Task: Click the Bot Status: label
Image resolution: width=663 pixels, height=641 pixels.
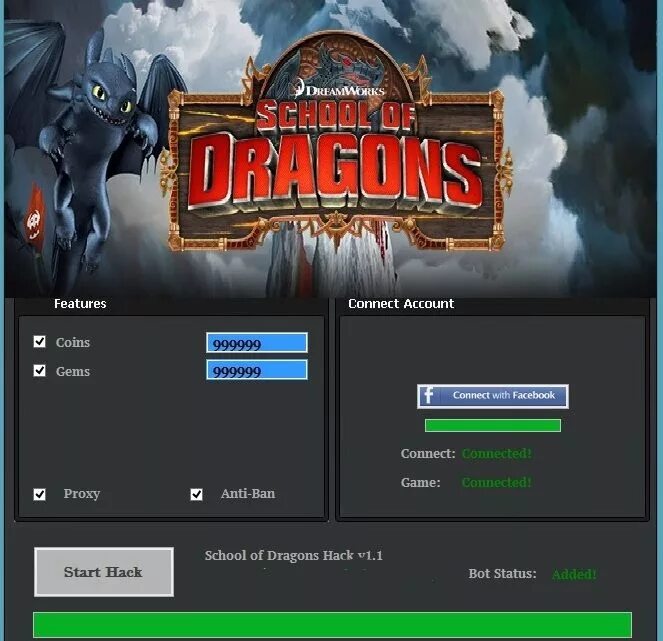Action: 502,574
